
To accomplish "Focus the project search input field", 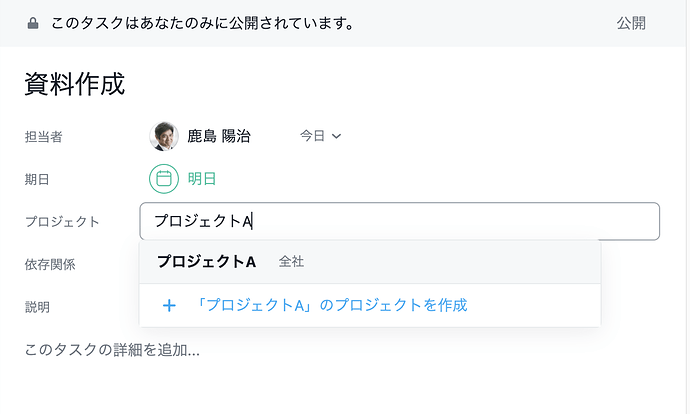I will pyautogui.click(x=400, y=221).
